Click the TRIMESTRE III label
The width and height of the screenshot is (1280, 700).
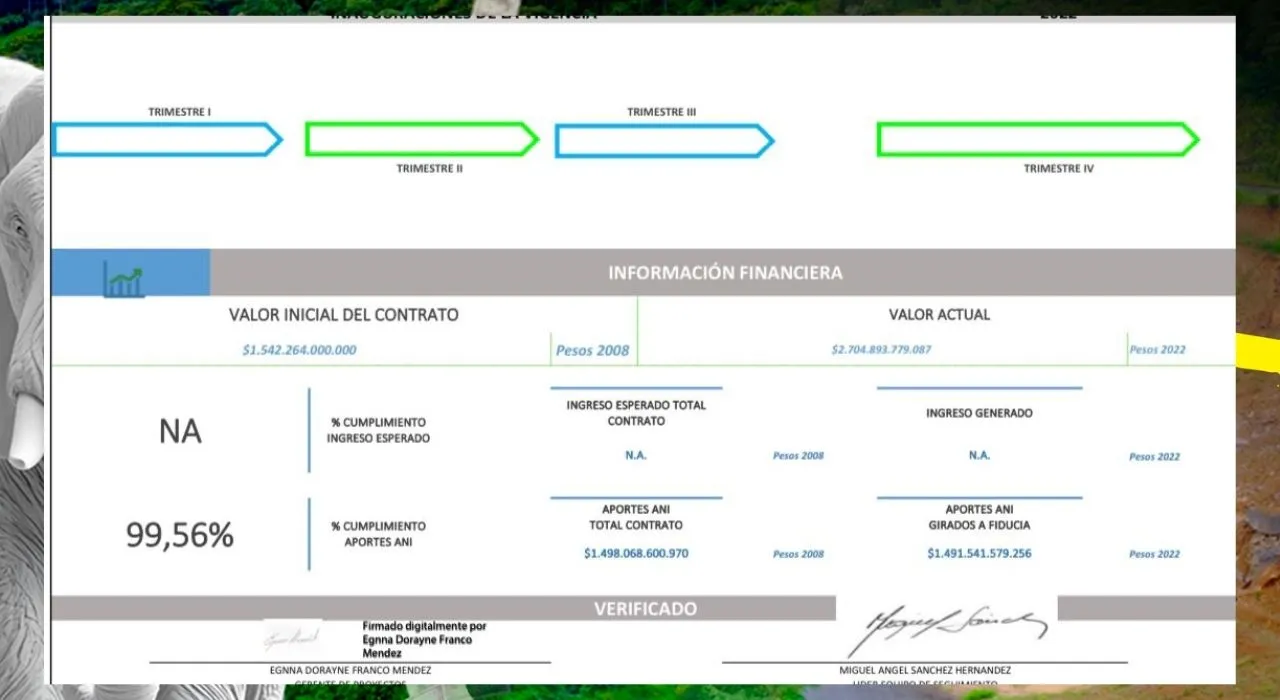[x=662, y=112]
